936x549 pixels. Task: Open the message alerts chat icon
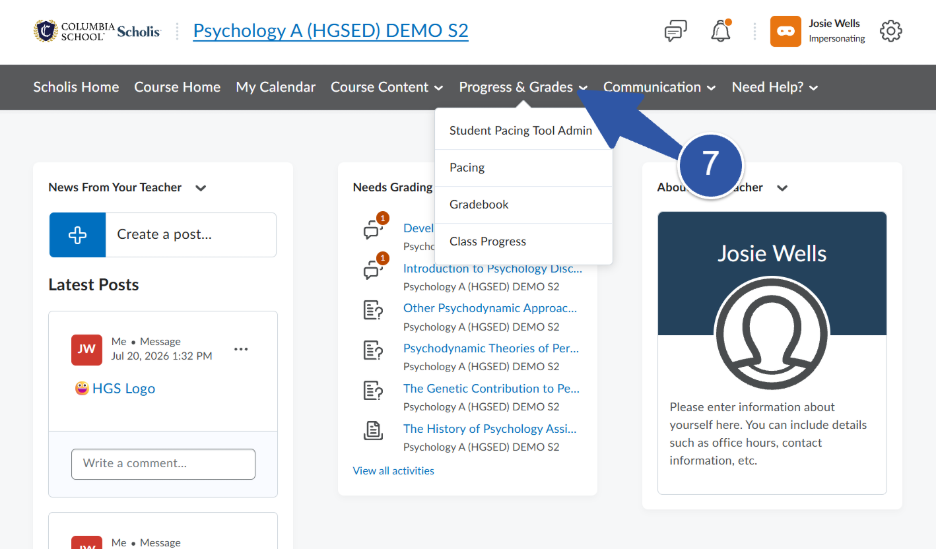676,30
